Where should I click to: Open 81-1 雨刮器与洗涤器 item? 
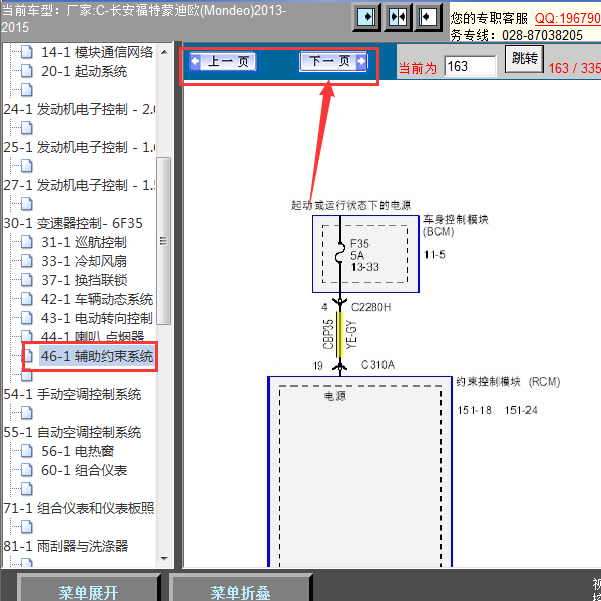point(66,546)
